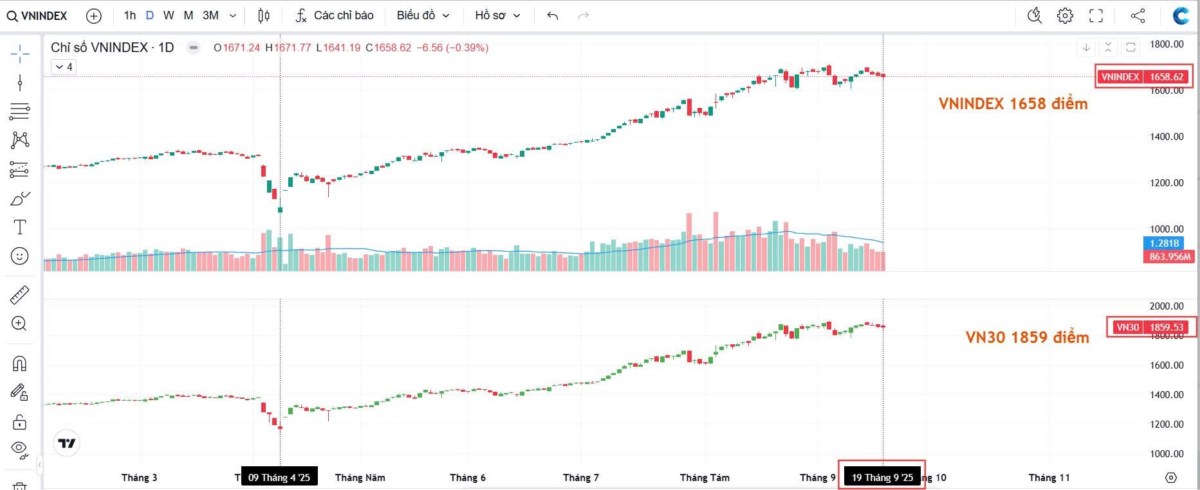Share the chart
The height and width of the screenshot is (490, 1200).
click(x=1137, y=16)
